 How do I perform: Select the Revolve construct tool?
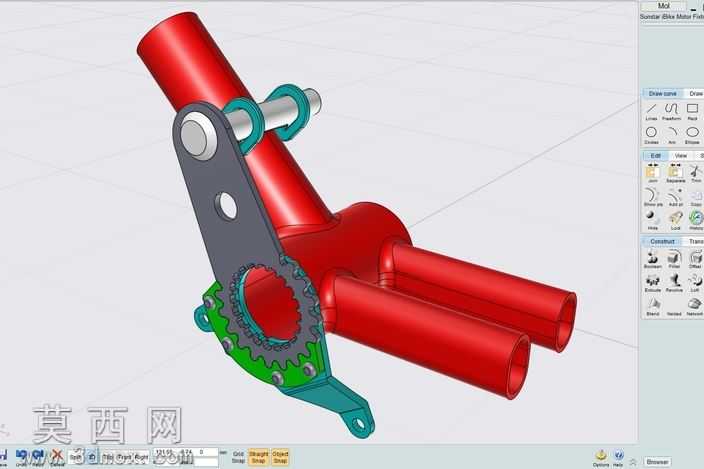click(674, 283)
